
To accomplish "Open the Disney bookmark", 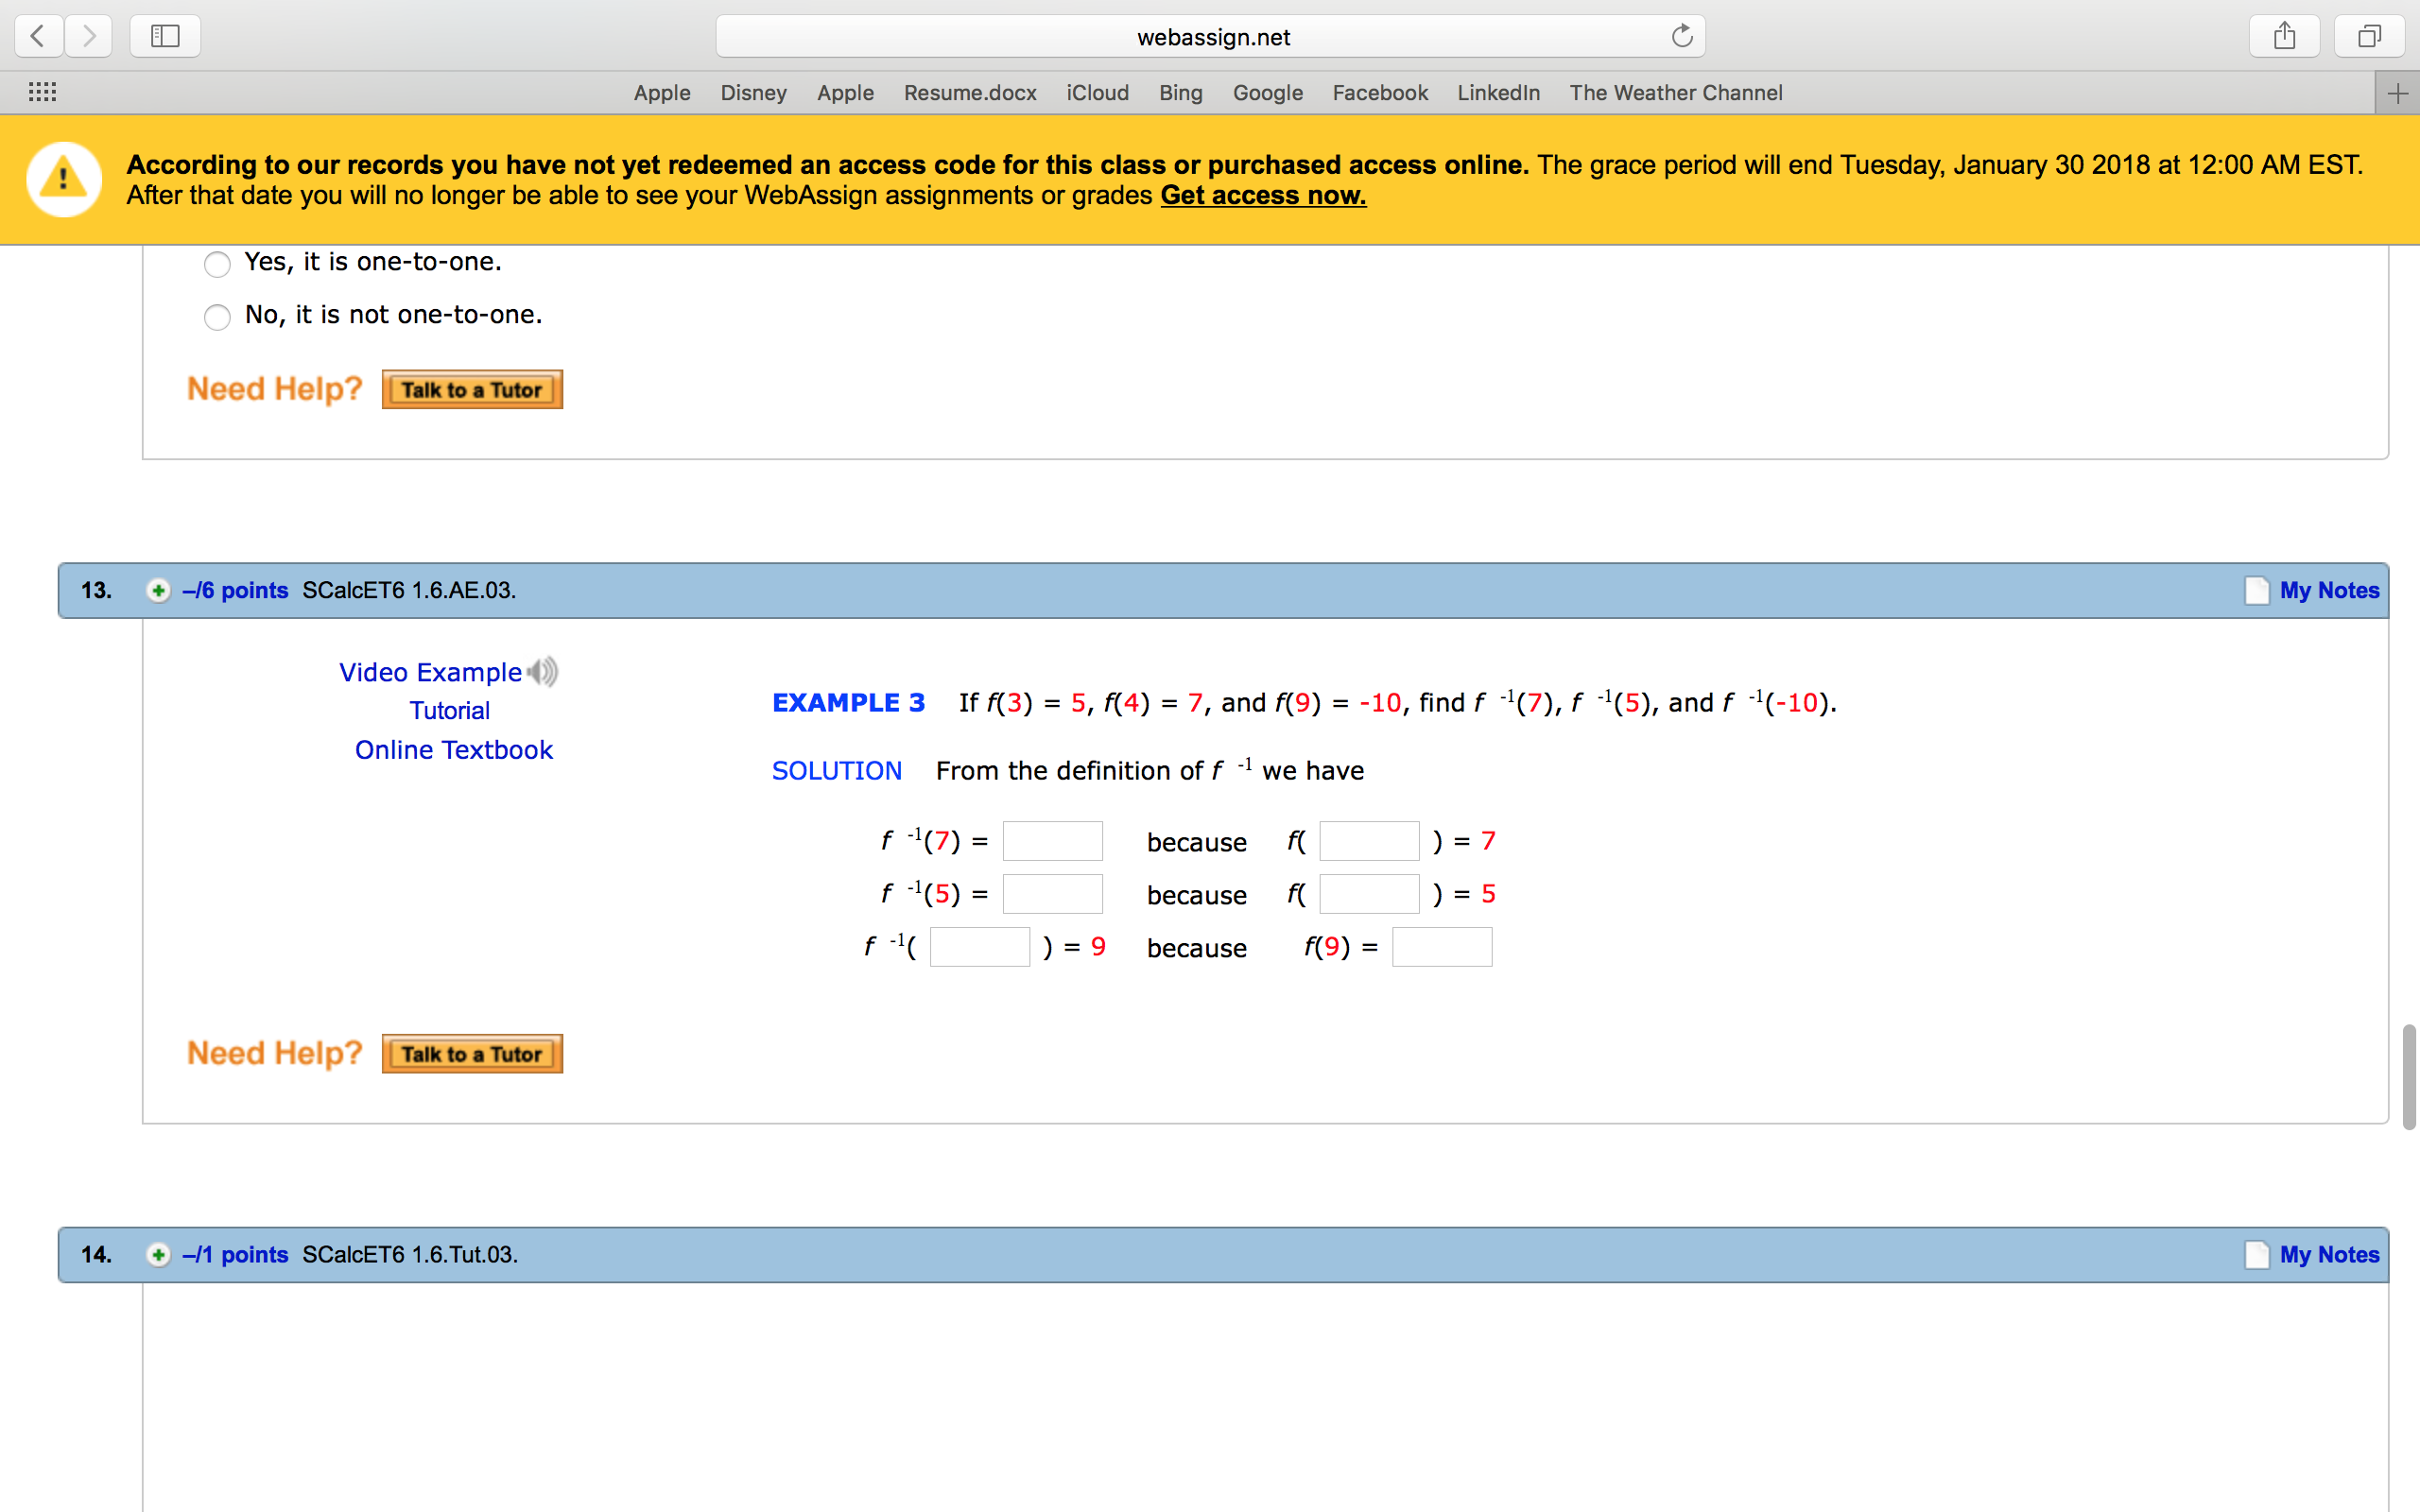I will pyautogui.click(x=753, y=93).
